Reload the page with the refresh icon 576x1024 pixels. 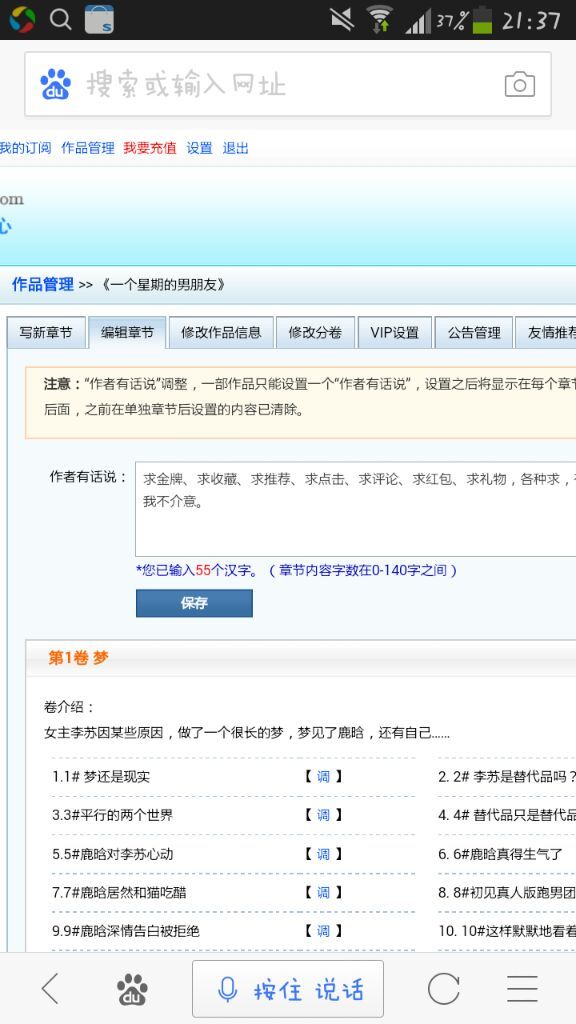443,989
